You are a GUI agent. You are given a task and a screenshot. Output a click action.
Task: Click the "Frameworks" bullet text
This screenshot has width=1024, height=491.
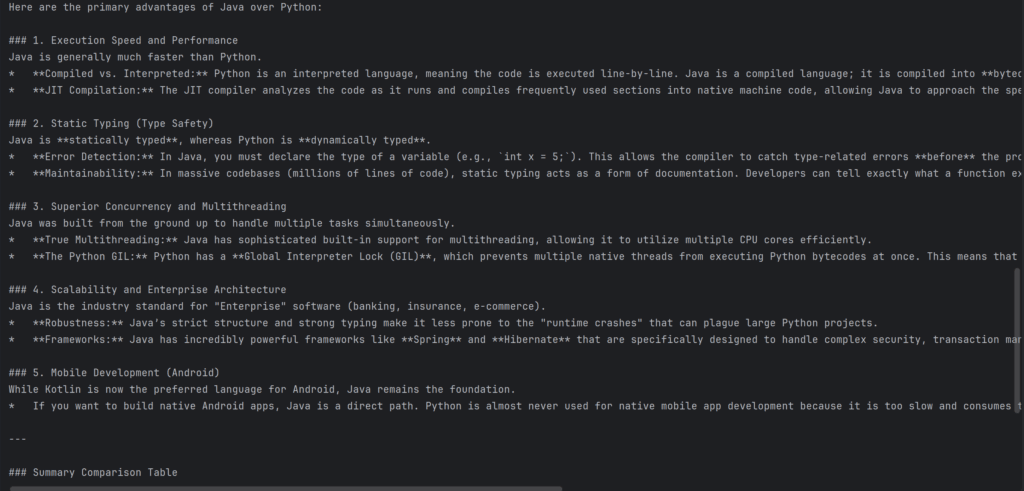74,339
